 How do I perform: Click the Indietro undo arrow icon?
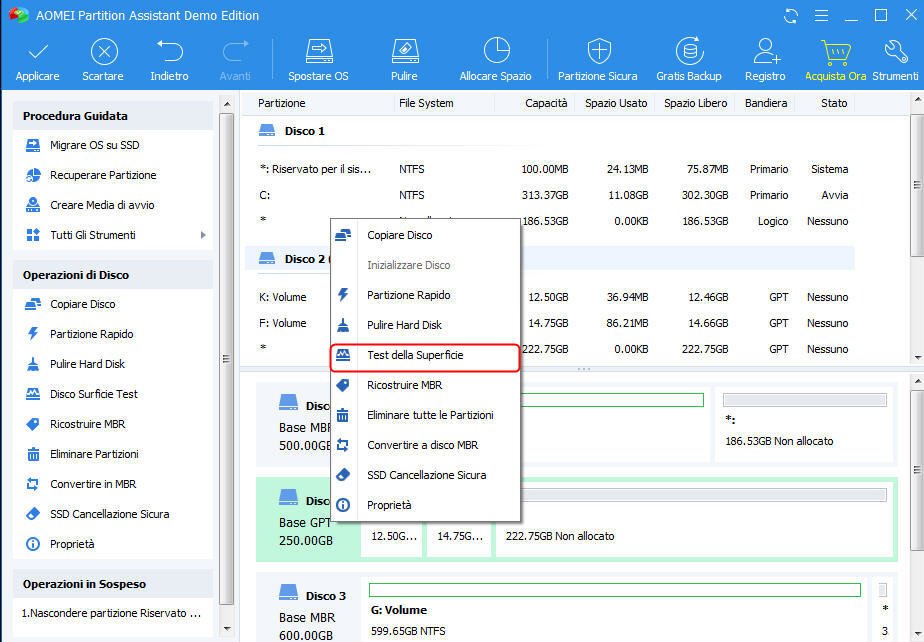coord(169,51)
